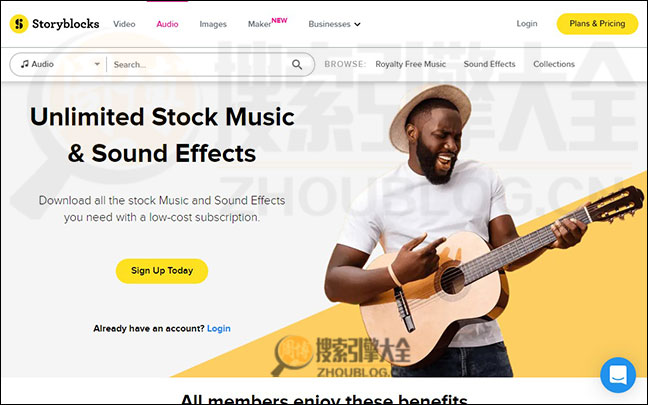The height and width of the screenshot is (405, 648).
Task: Click the Storyblocks wordmark text
Action: click(x=66, y=24)
